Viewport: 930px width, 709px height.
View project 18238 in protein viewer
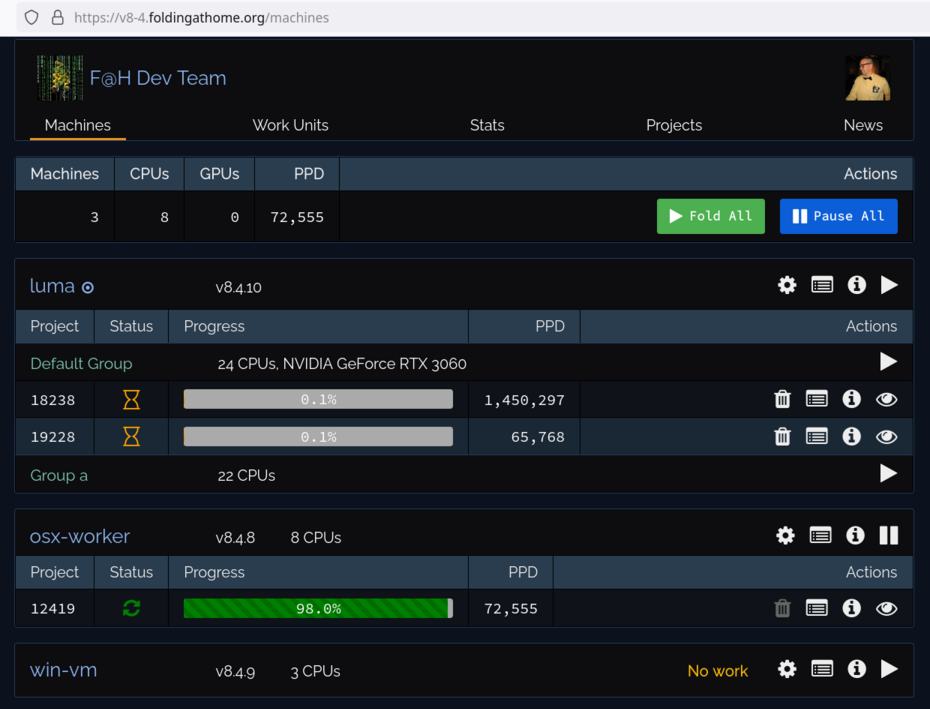point(886,400)
